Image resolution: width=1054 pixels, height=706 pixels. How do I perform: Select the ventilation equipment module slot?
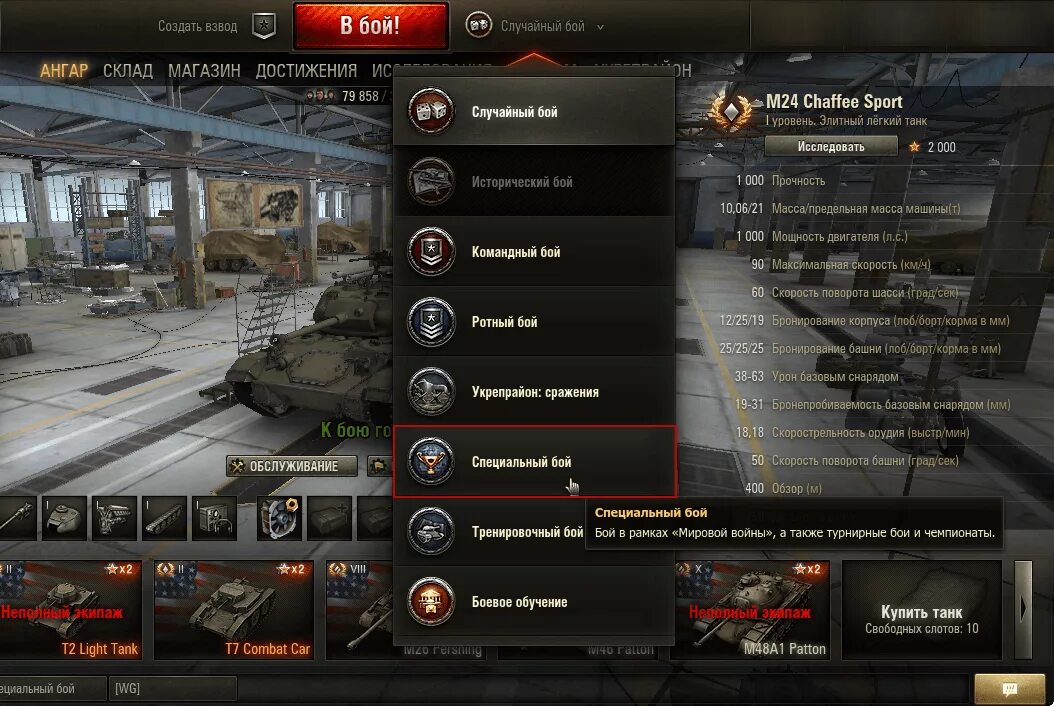point(279,518)
